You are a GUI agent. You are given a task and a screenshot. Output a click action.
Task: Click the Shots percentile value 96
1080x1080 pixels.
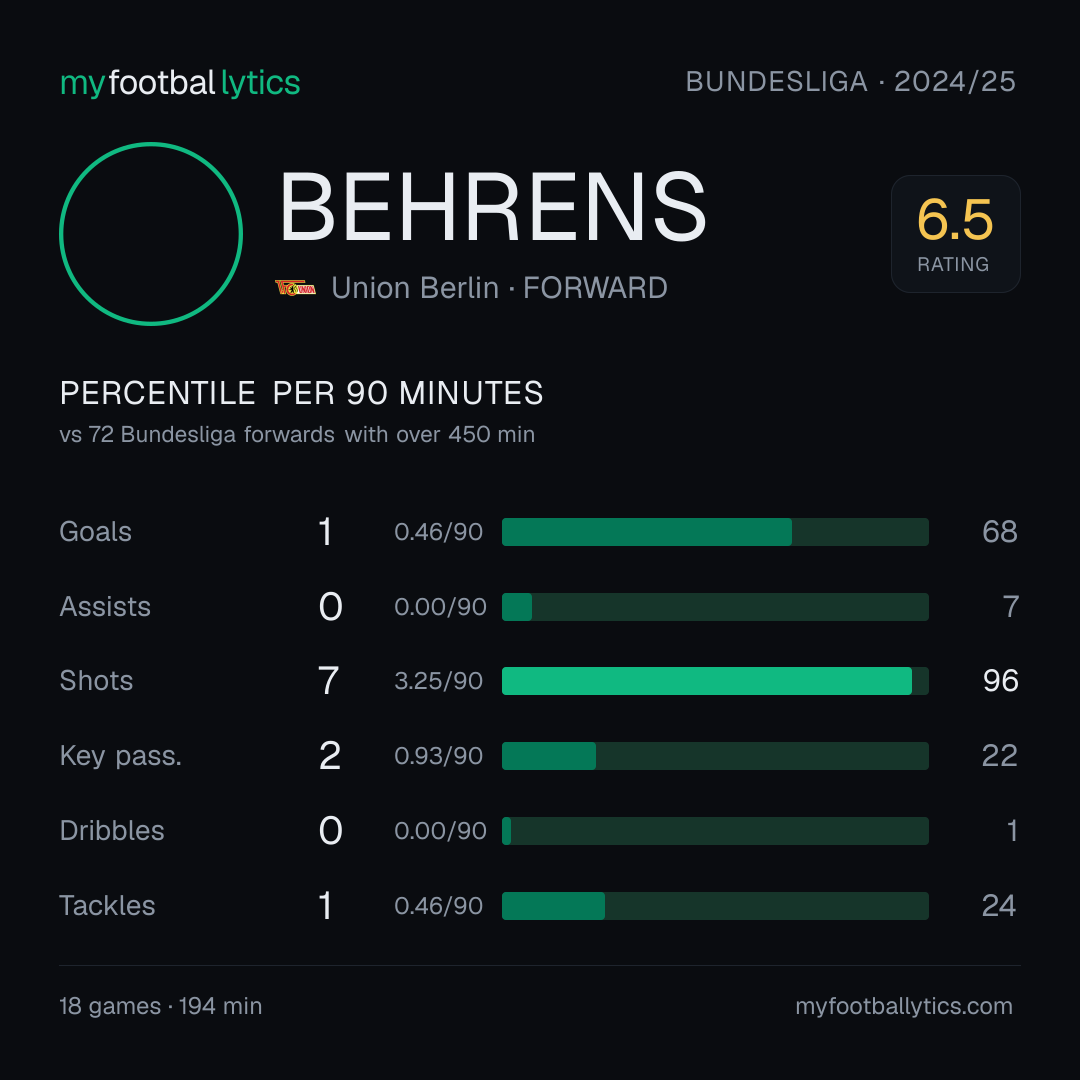[1001, 681]
